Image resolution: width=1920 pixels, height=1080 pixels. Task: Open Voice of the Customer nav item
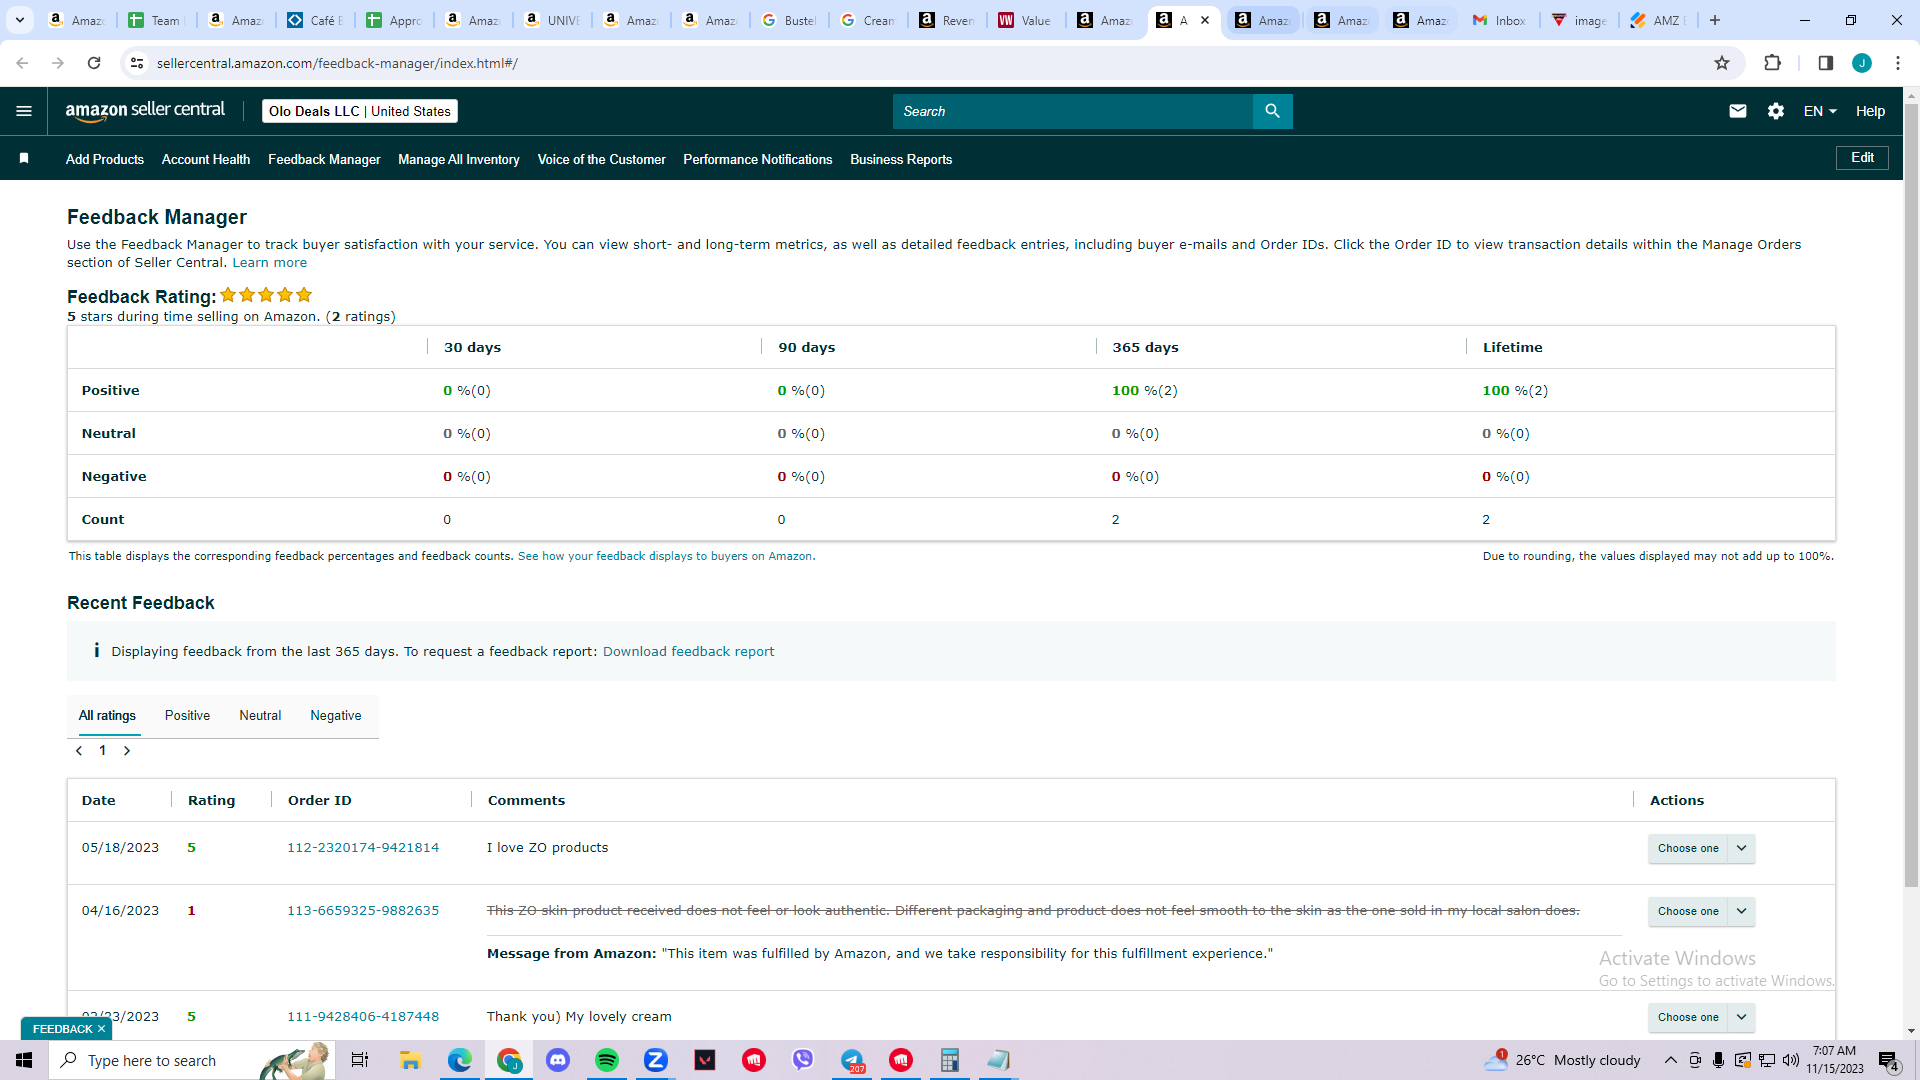(601, 159)
